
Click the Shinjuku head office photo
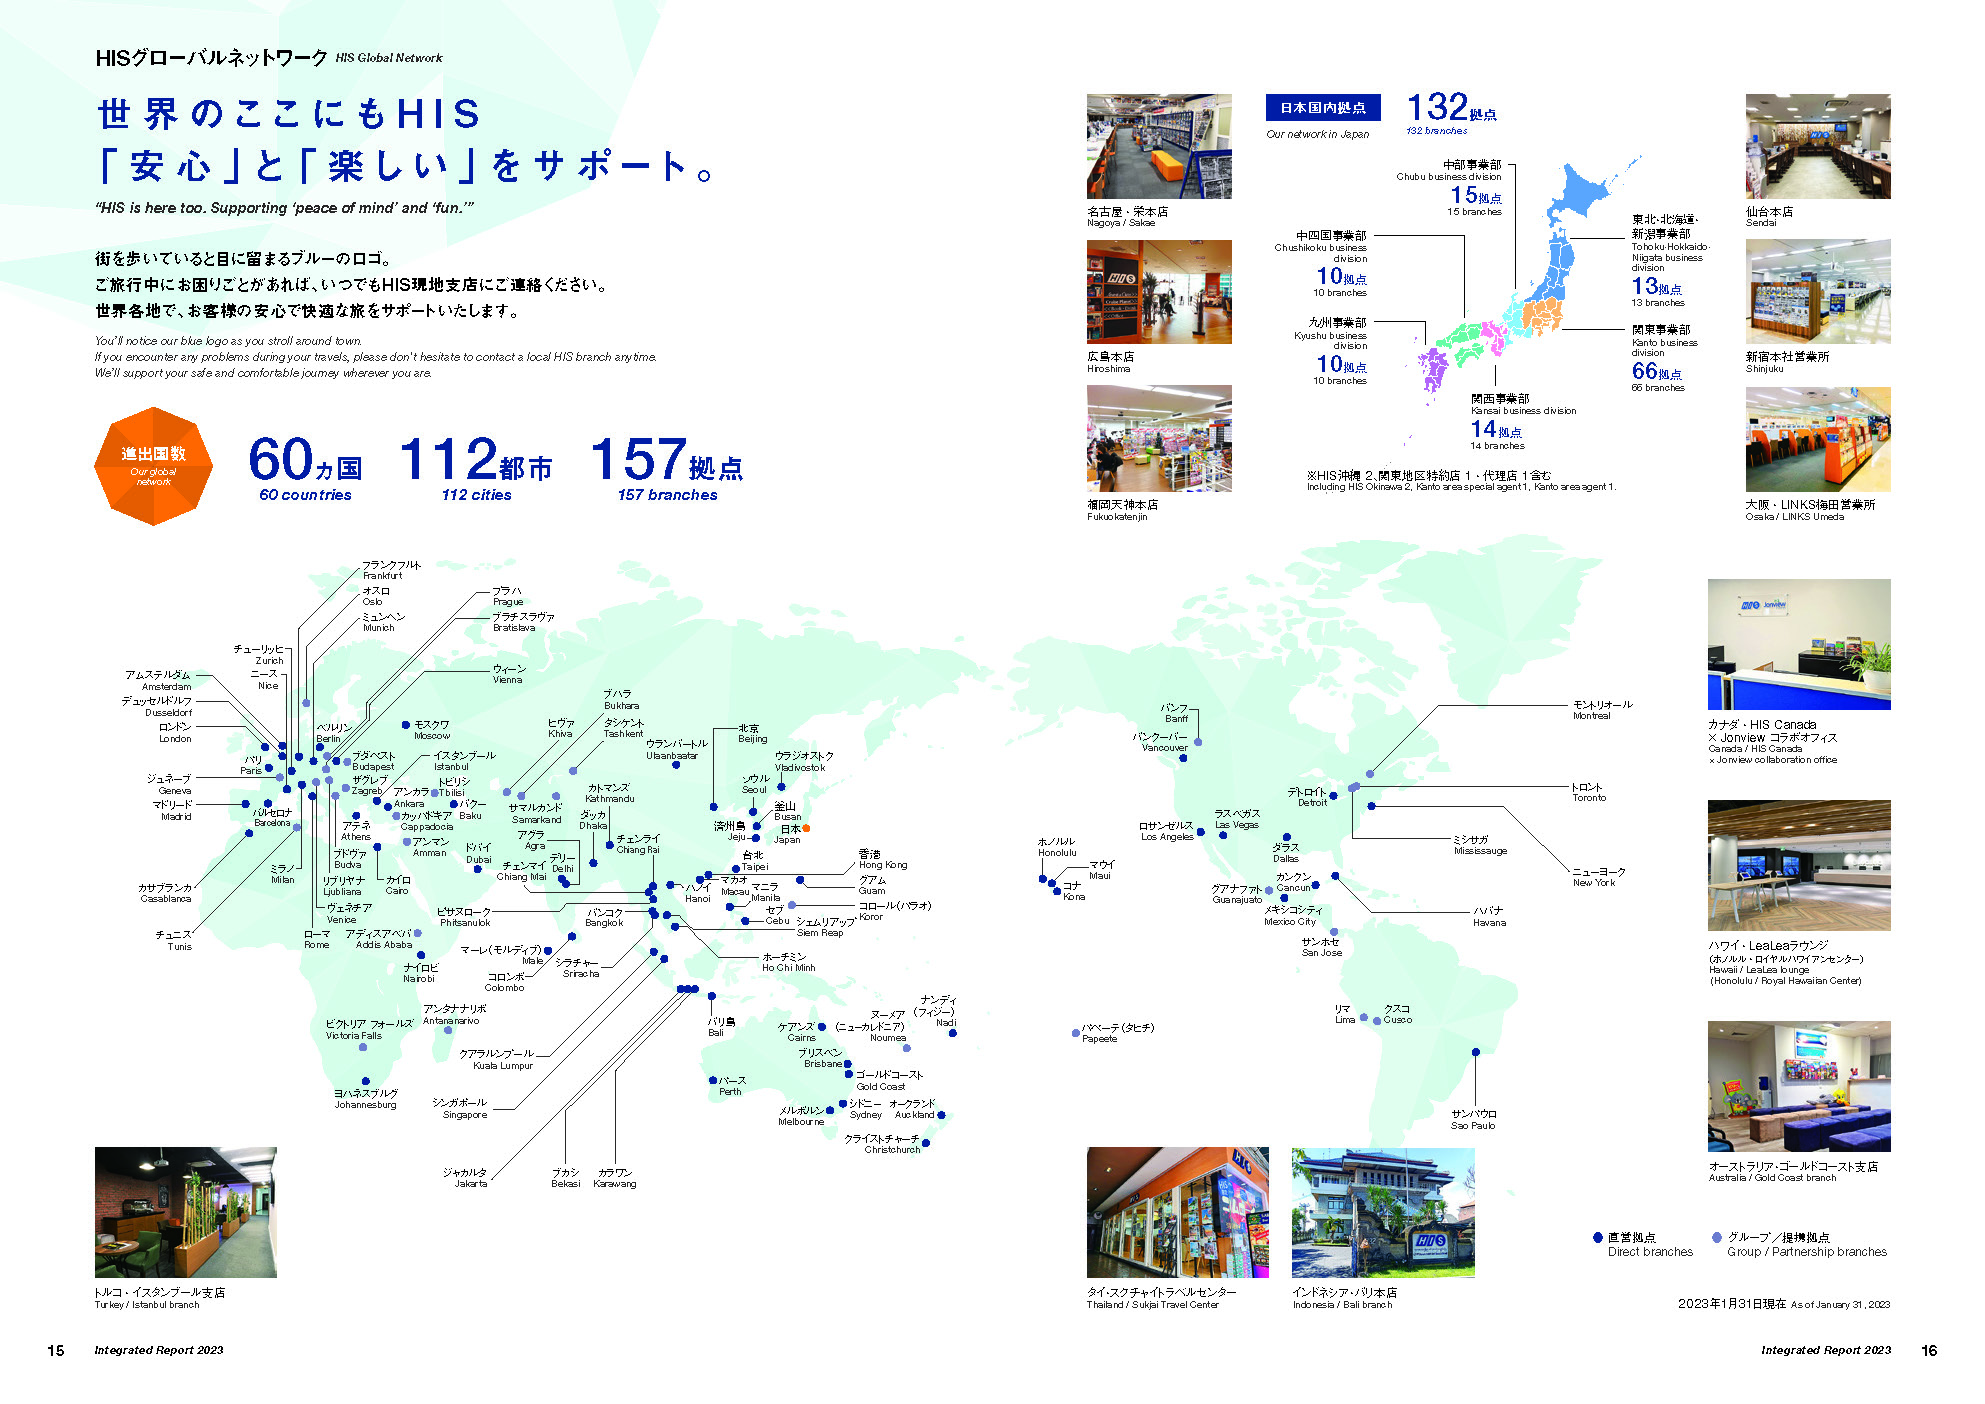tap(1818, 291)
